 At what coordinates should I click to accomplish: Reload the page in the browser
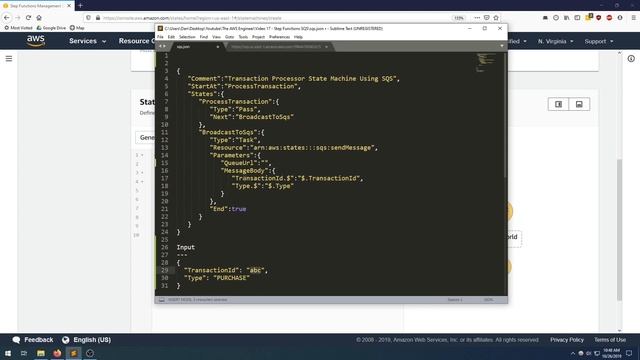click(x=28, y=18)
